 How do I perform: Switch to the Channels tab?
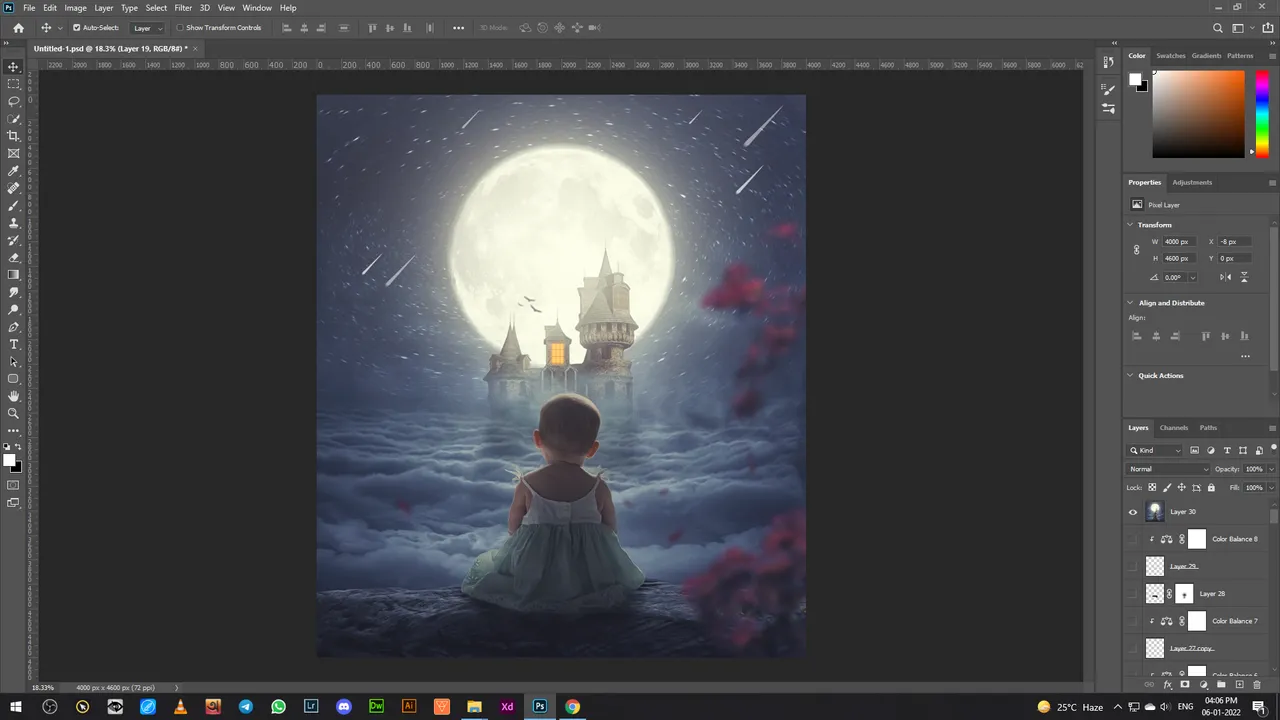coord(1174,428)
